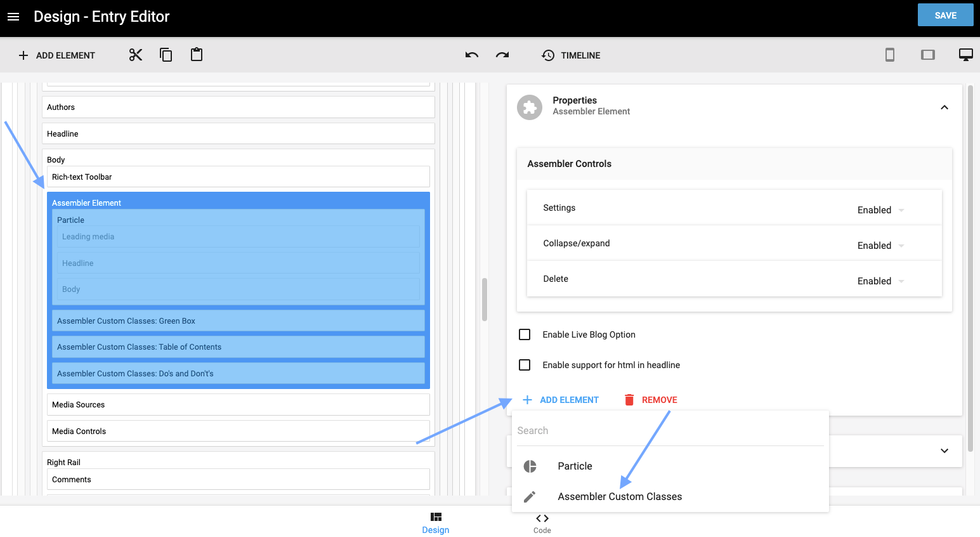This screenshot has width=980, height=537.
Task: Switch to tablet preview
Action: point(928,55)
